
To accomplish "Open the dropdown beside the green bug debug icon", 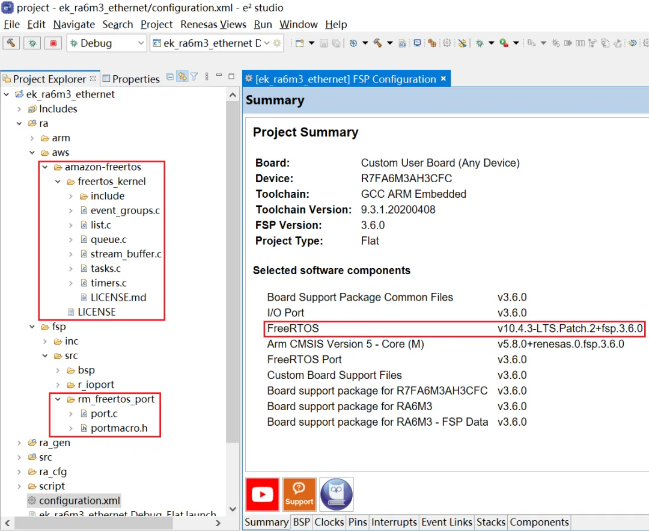I will click(491, 43).
